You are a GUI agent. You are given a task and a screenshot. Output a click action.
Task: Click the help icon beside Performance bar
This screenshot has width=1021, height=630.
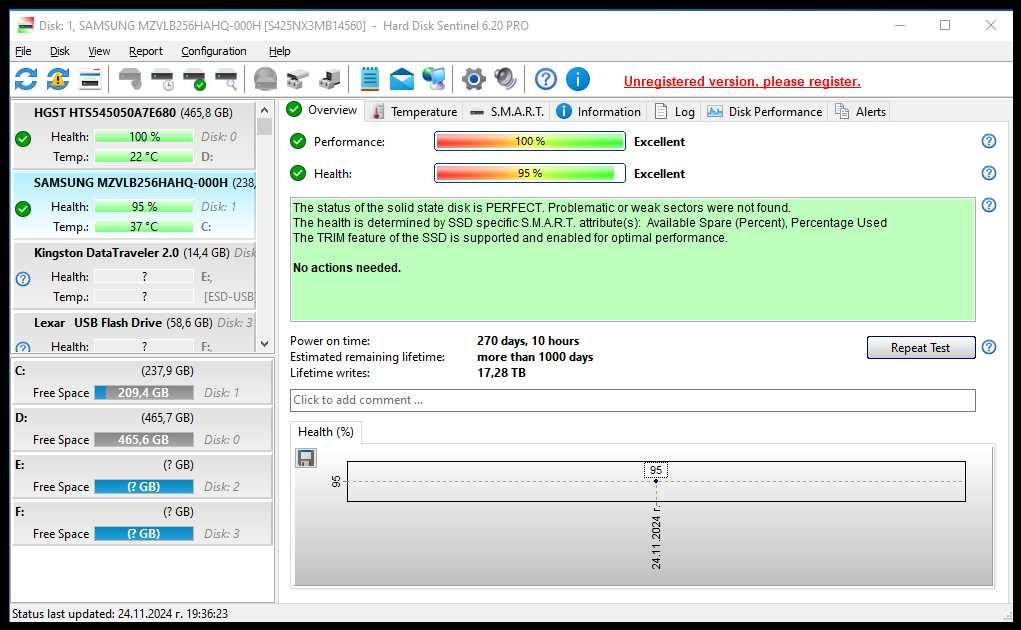click(988, 141)
